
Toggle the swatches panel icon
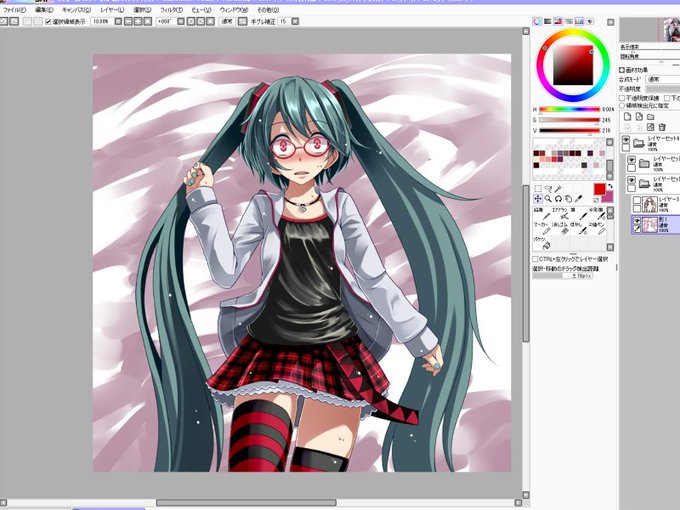point(579,21)
